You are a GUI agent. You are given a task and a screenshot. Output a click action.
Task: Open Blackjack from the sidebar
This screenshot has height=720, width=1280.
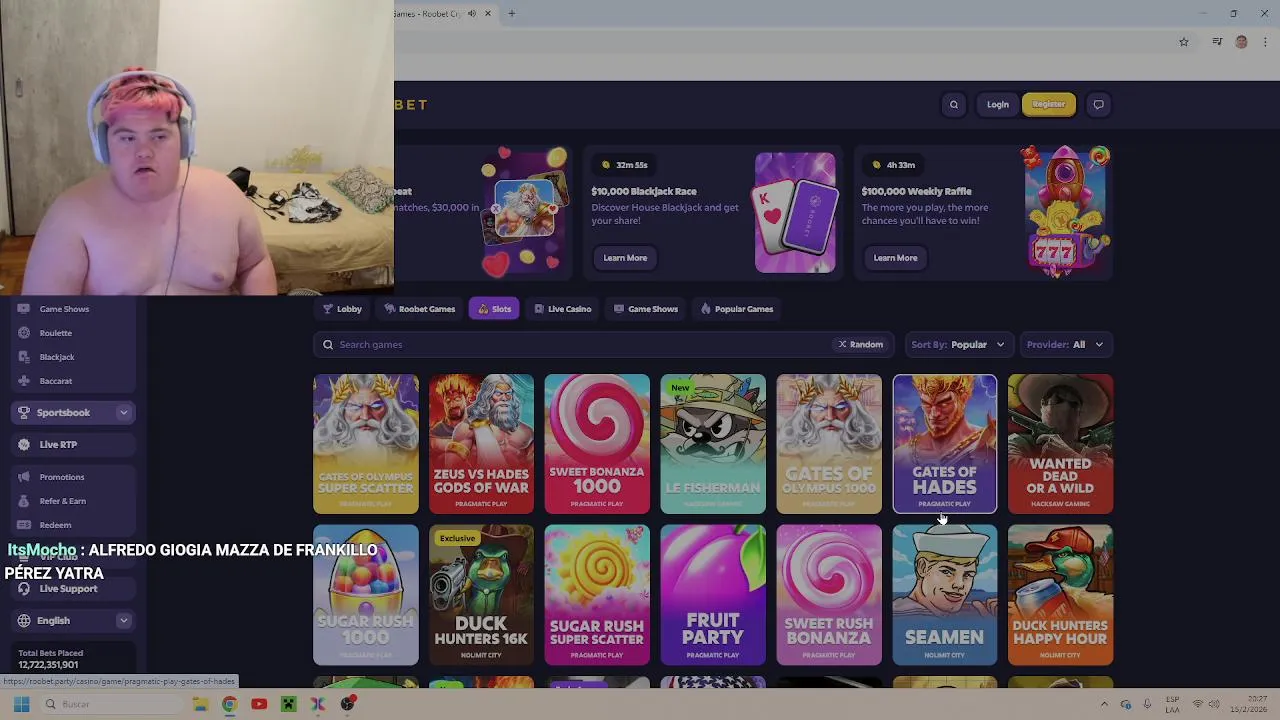(x=57, y=357)
